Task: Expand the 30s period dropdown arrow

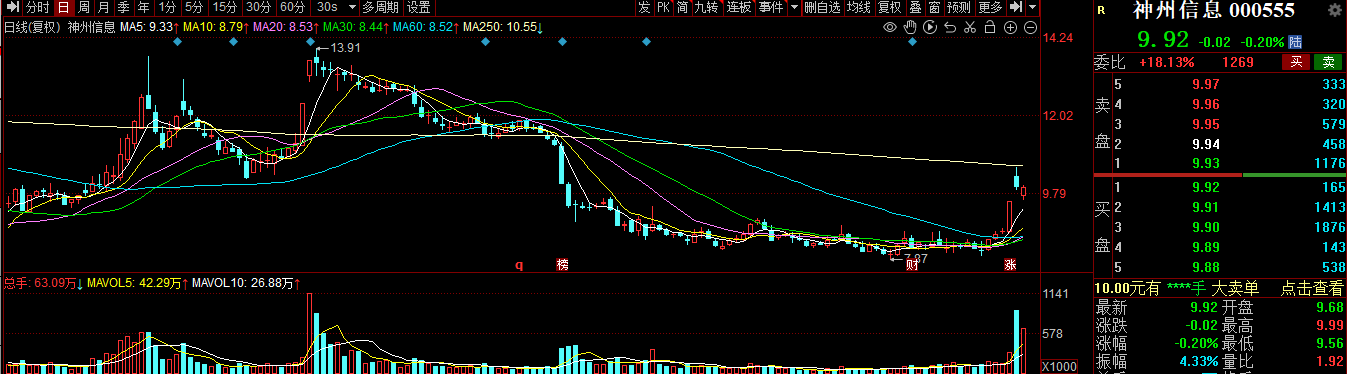Action: [x=351, y=7]
